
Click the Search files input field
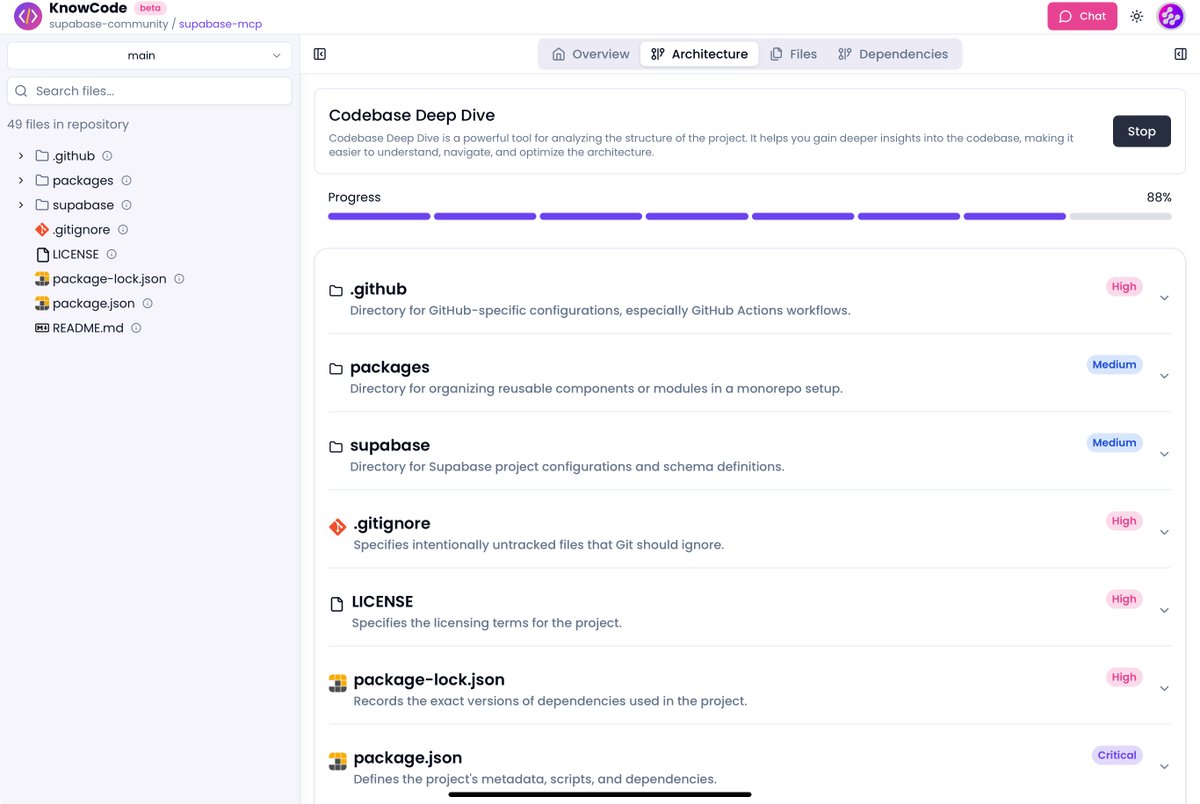(150, 91)
